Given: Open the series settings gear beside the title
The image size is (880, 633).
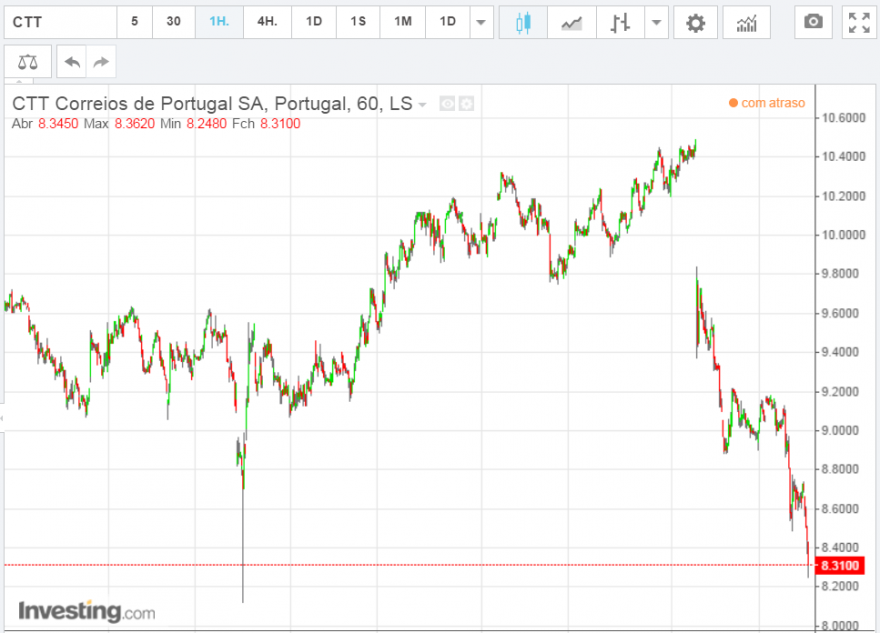Looking at the screenshot, I should point(466,104).
